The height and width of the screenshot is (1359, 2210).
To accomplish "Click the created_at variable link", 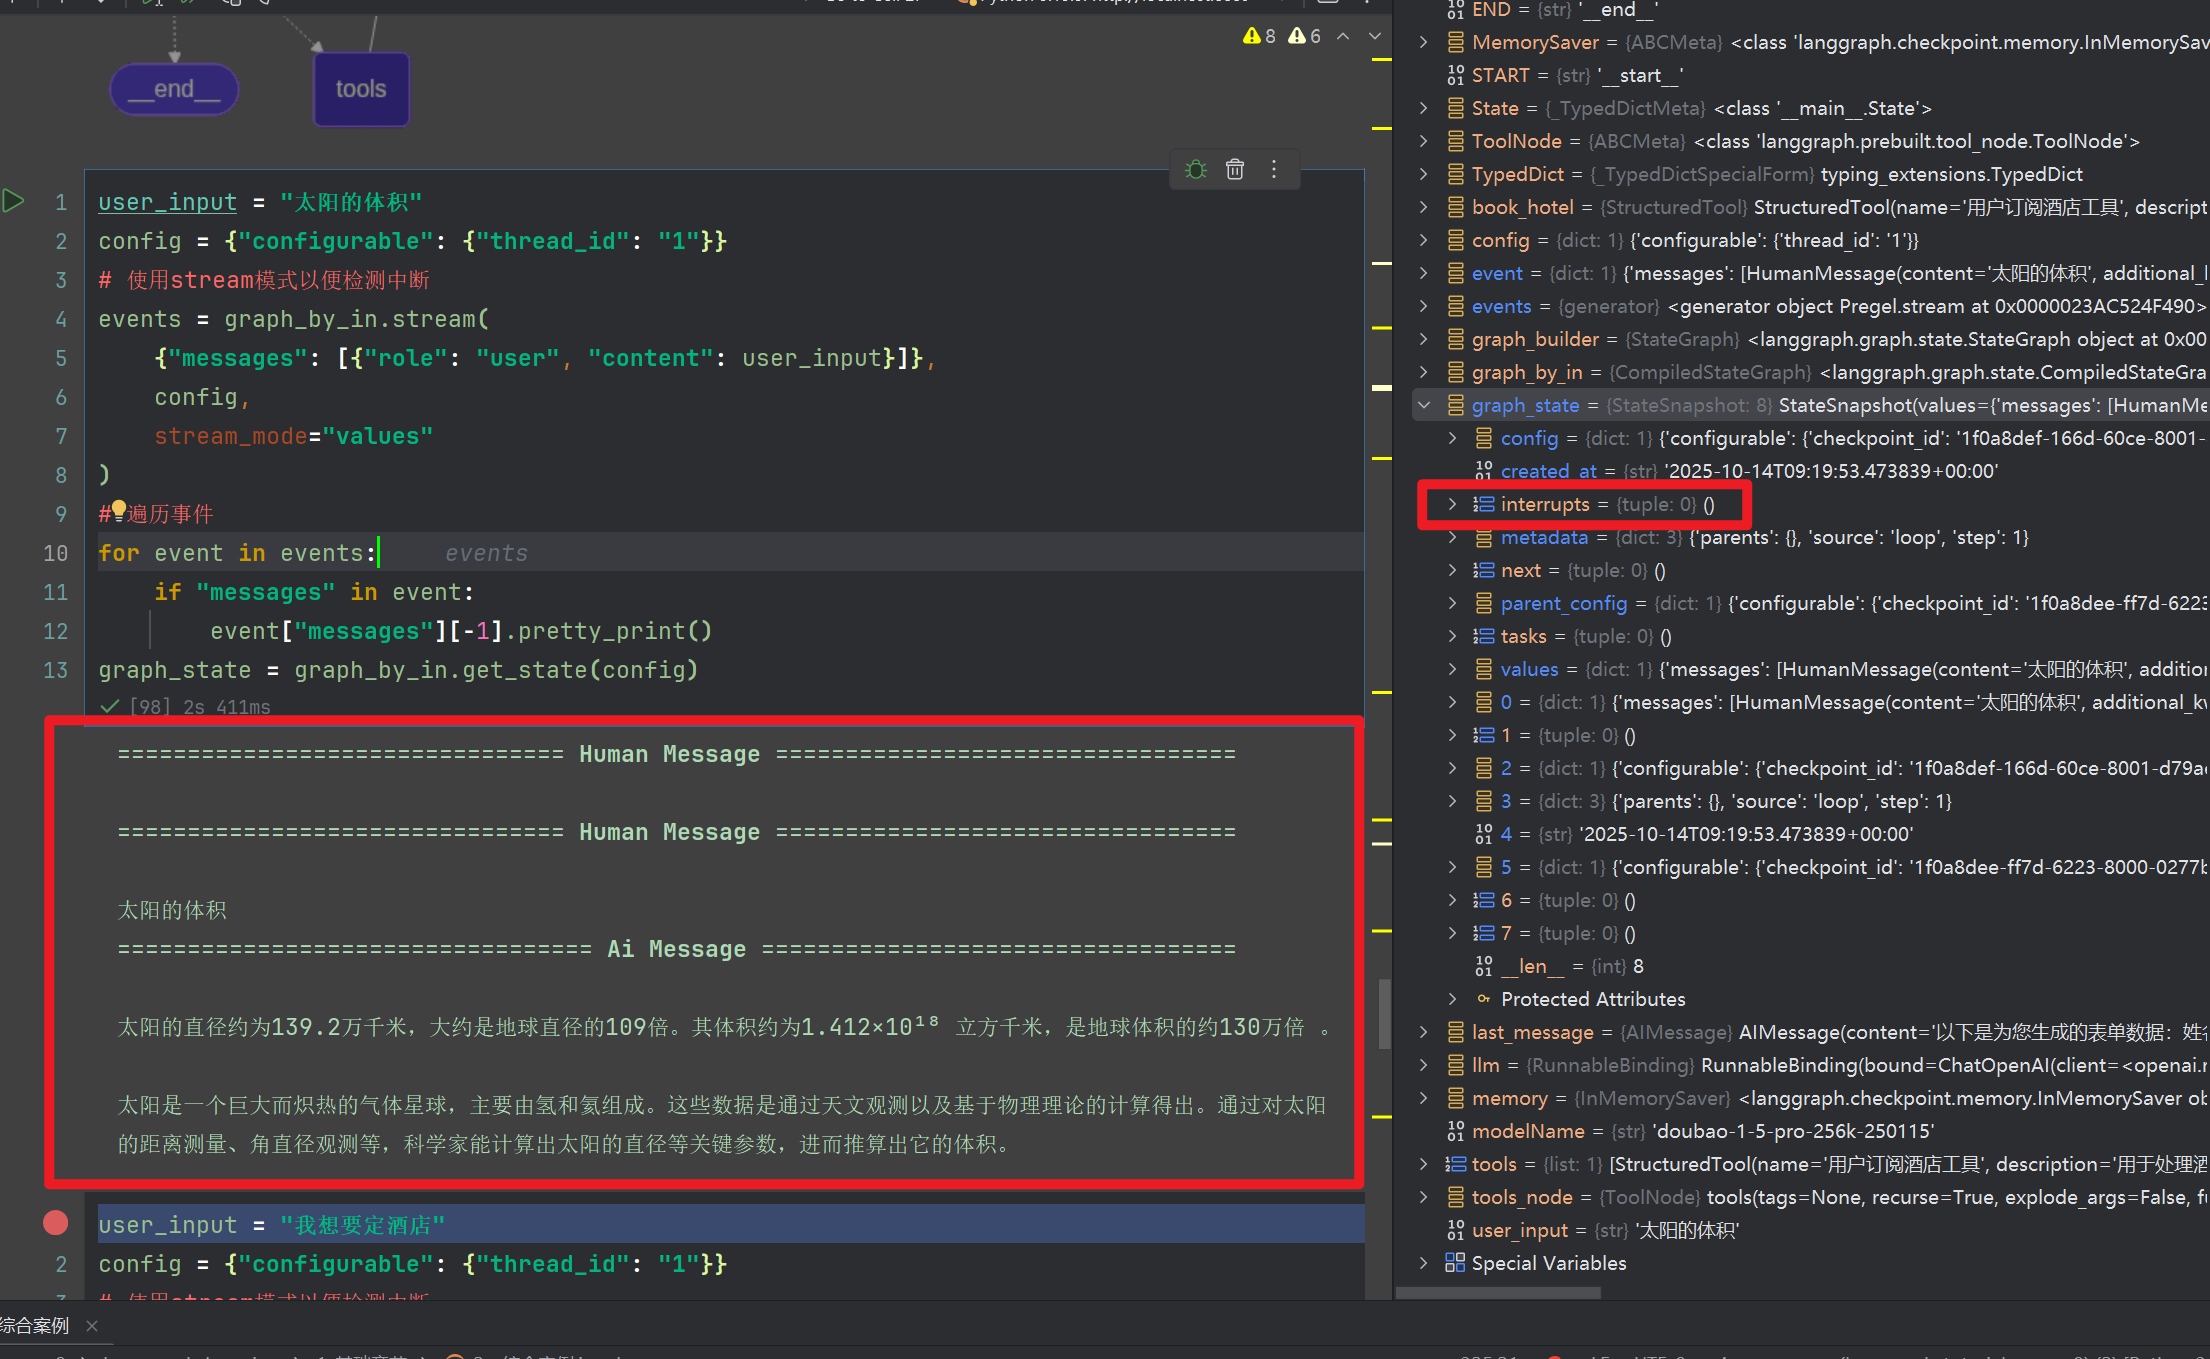I will [1548, 471].
